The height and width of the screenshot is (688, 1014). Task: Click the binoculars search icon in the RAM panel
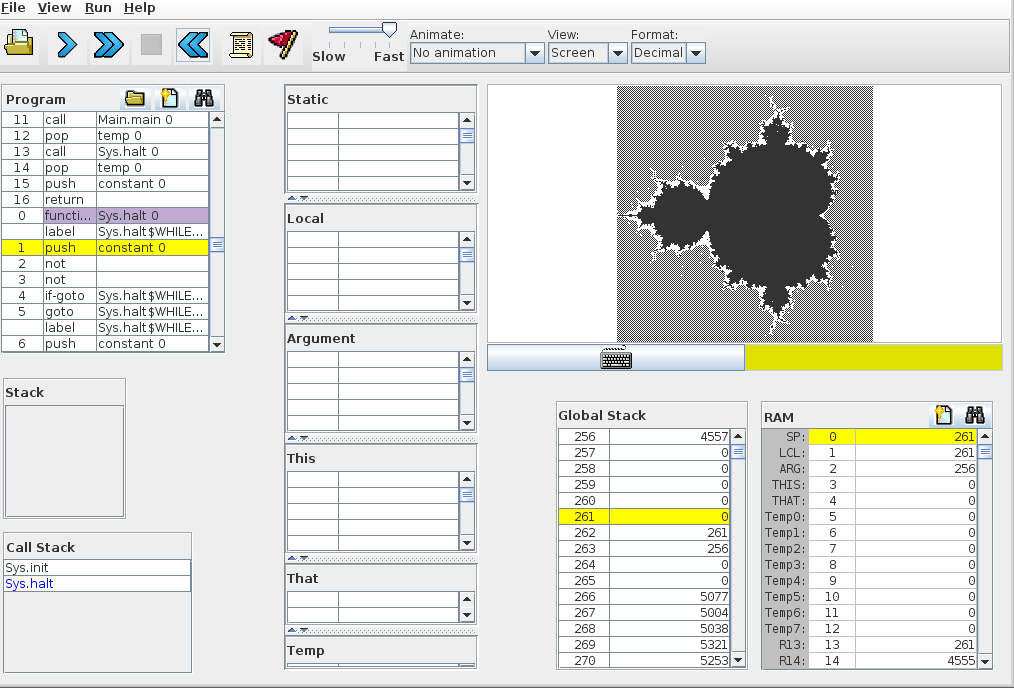[975, 415]
